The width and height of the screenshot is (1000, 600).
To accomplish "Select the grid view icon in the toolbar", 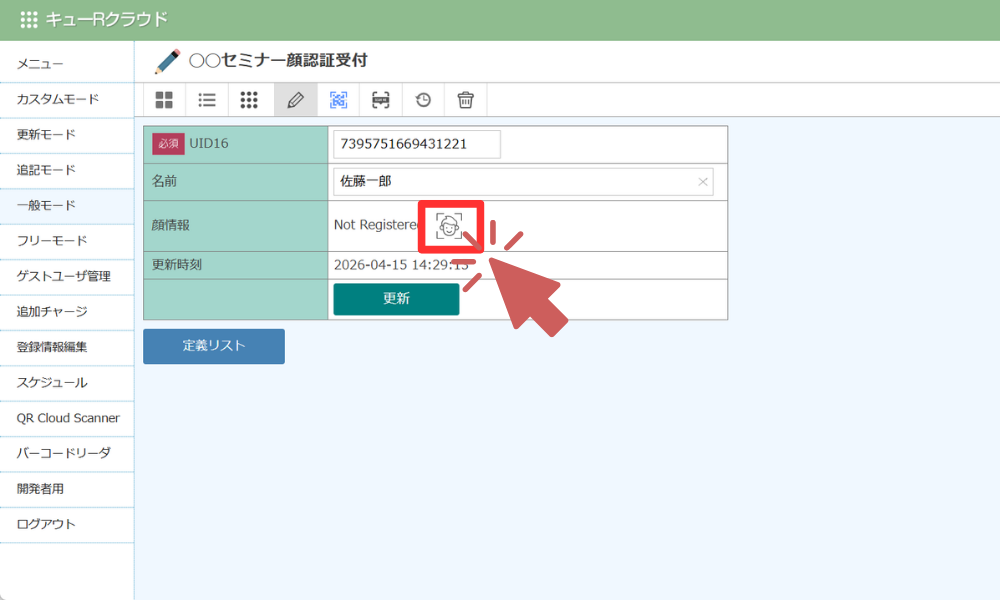I will coord(165,100).
